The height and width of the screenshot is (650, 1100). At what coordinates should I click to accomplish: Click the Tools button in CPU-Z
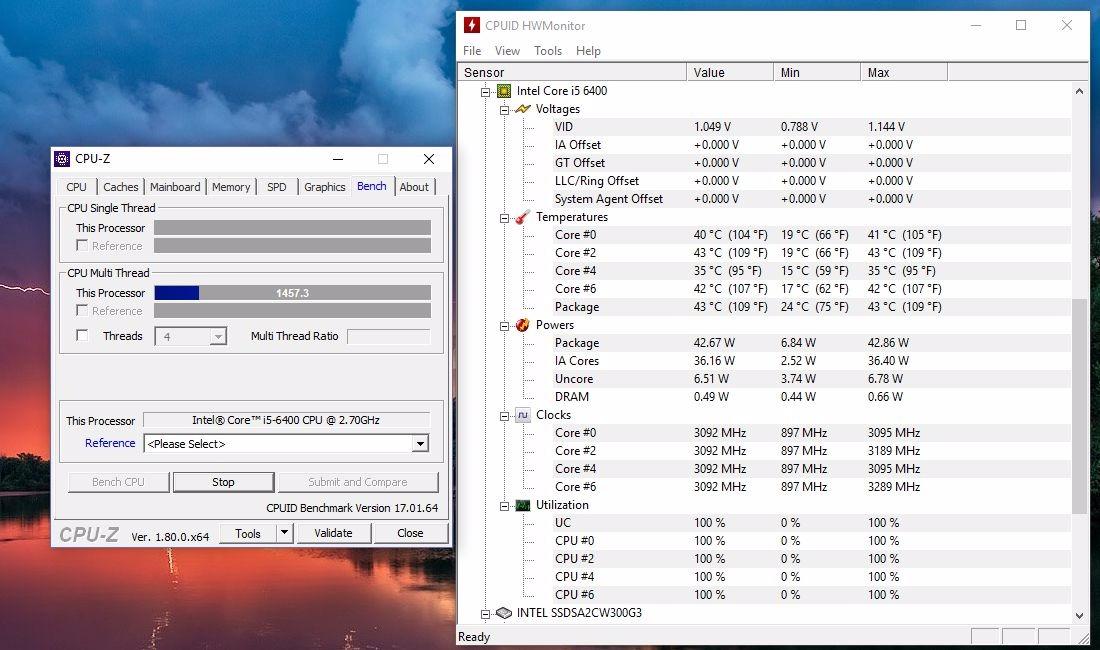pyautogui.click(x=248, y=533)
